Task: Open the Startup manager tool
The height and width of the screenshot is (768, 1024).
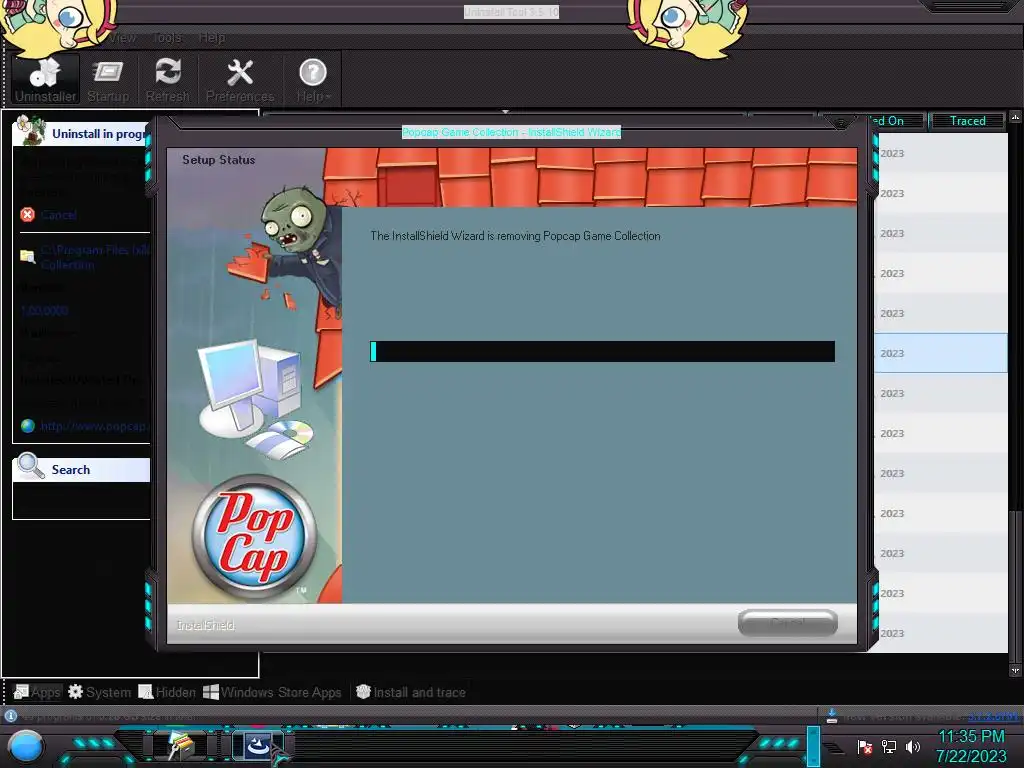Action: coord(108,79)
